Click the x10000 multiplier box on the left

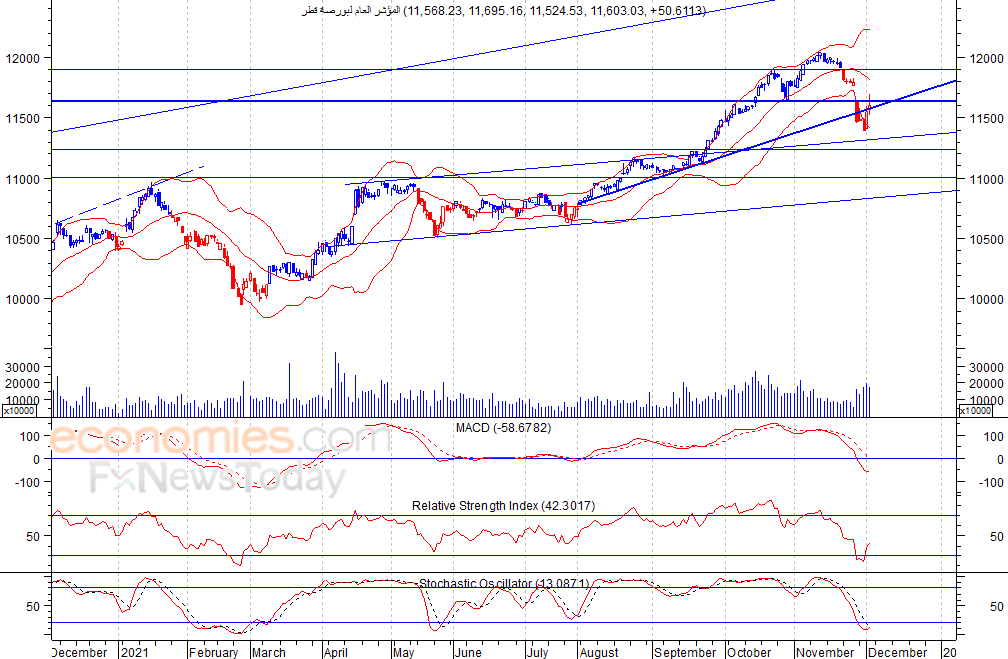point(19,411)
